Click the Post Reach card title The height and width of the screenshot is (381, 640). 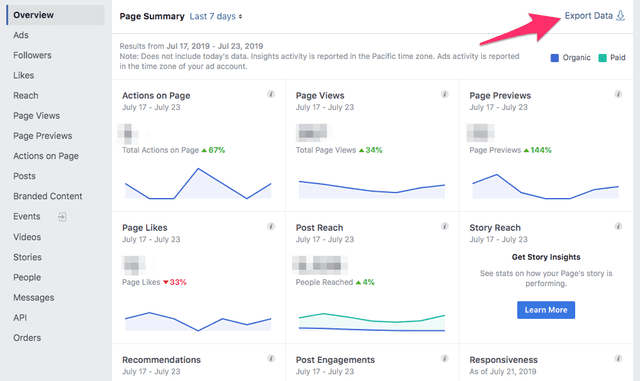319,227
